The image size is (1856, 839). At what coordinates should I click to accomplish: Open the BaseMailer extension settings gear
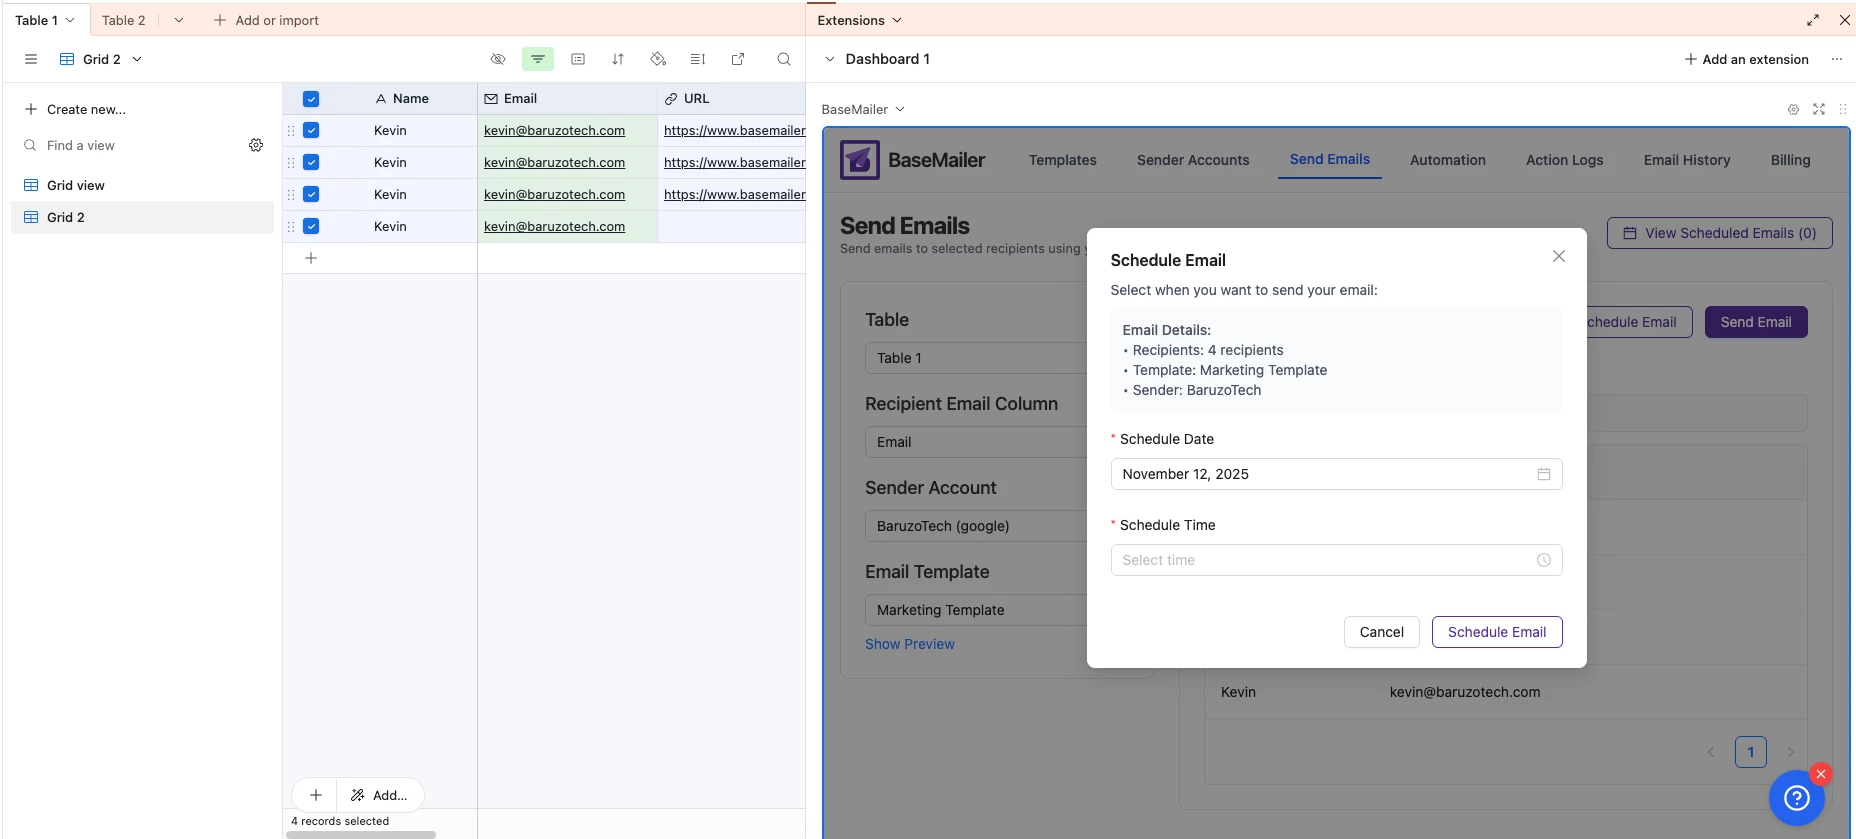tap(1793, 109)
